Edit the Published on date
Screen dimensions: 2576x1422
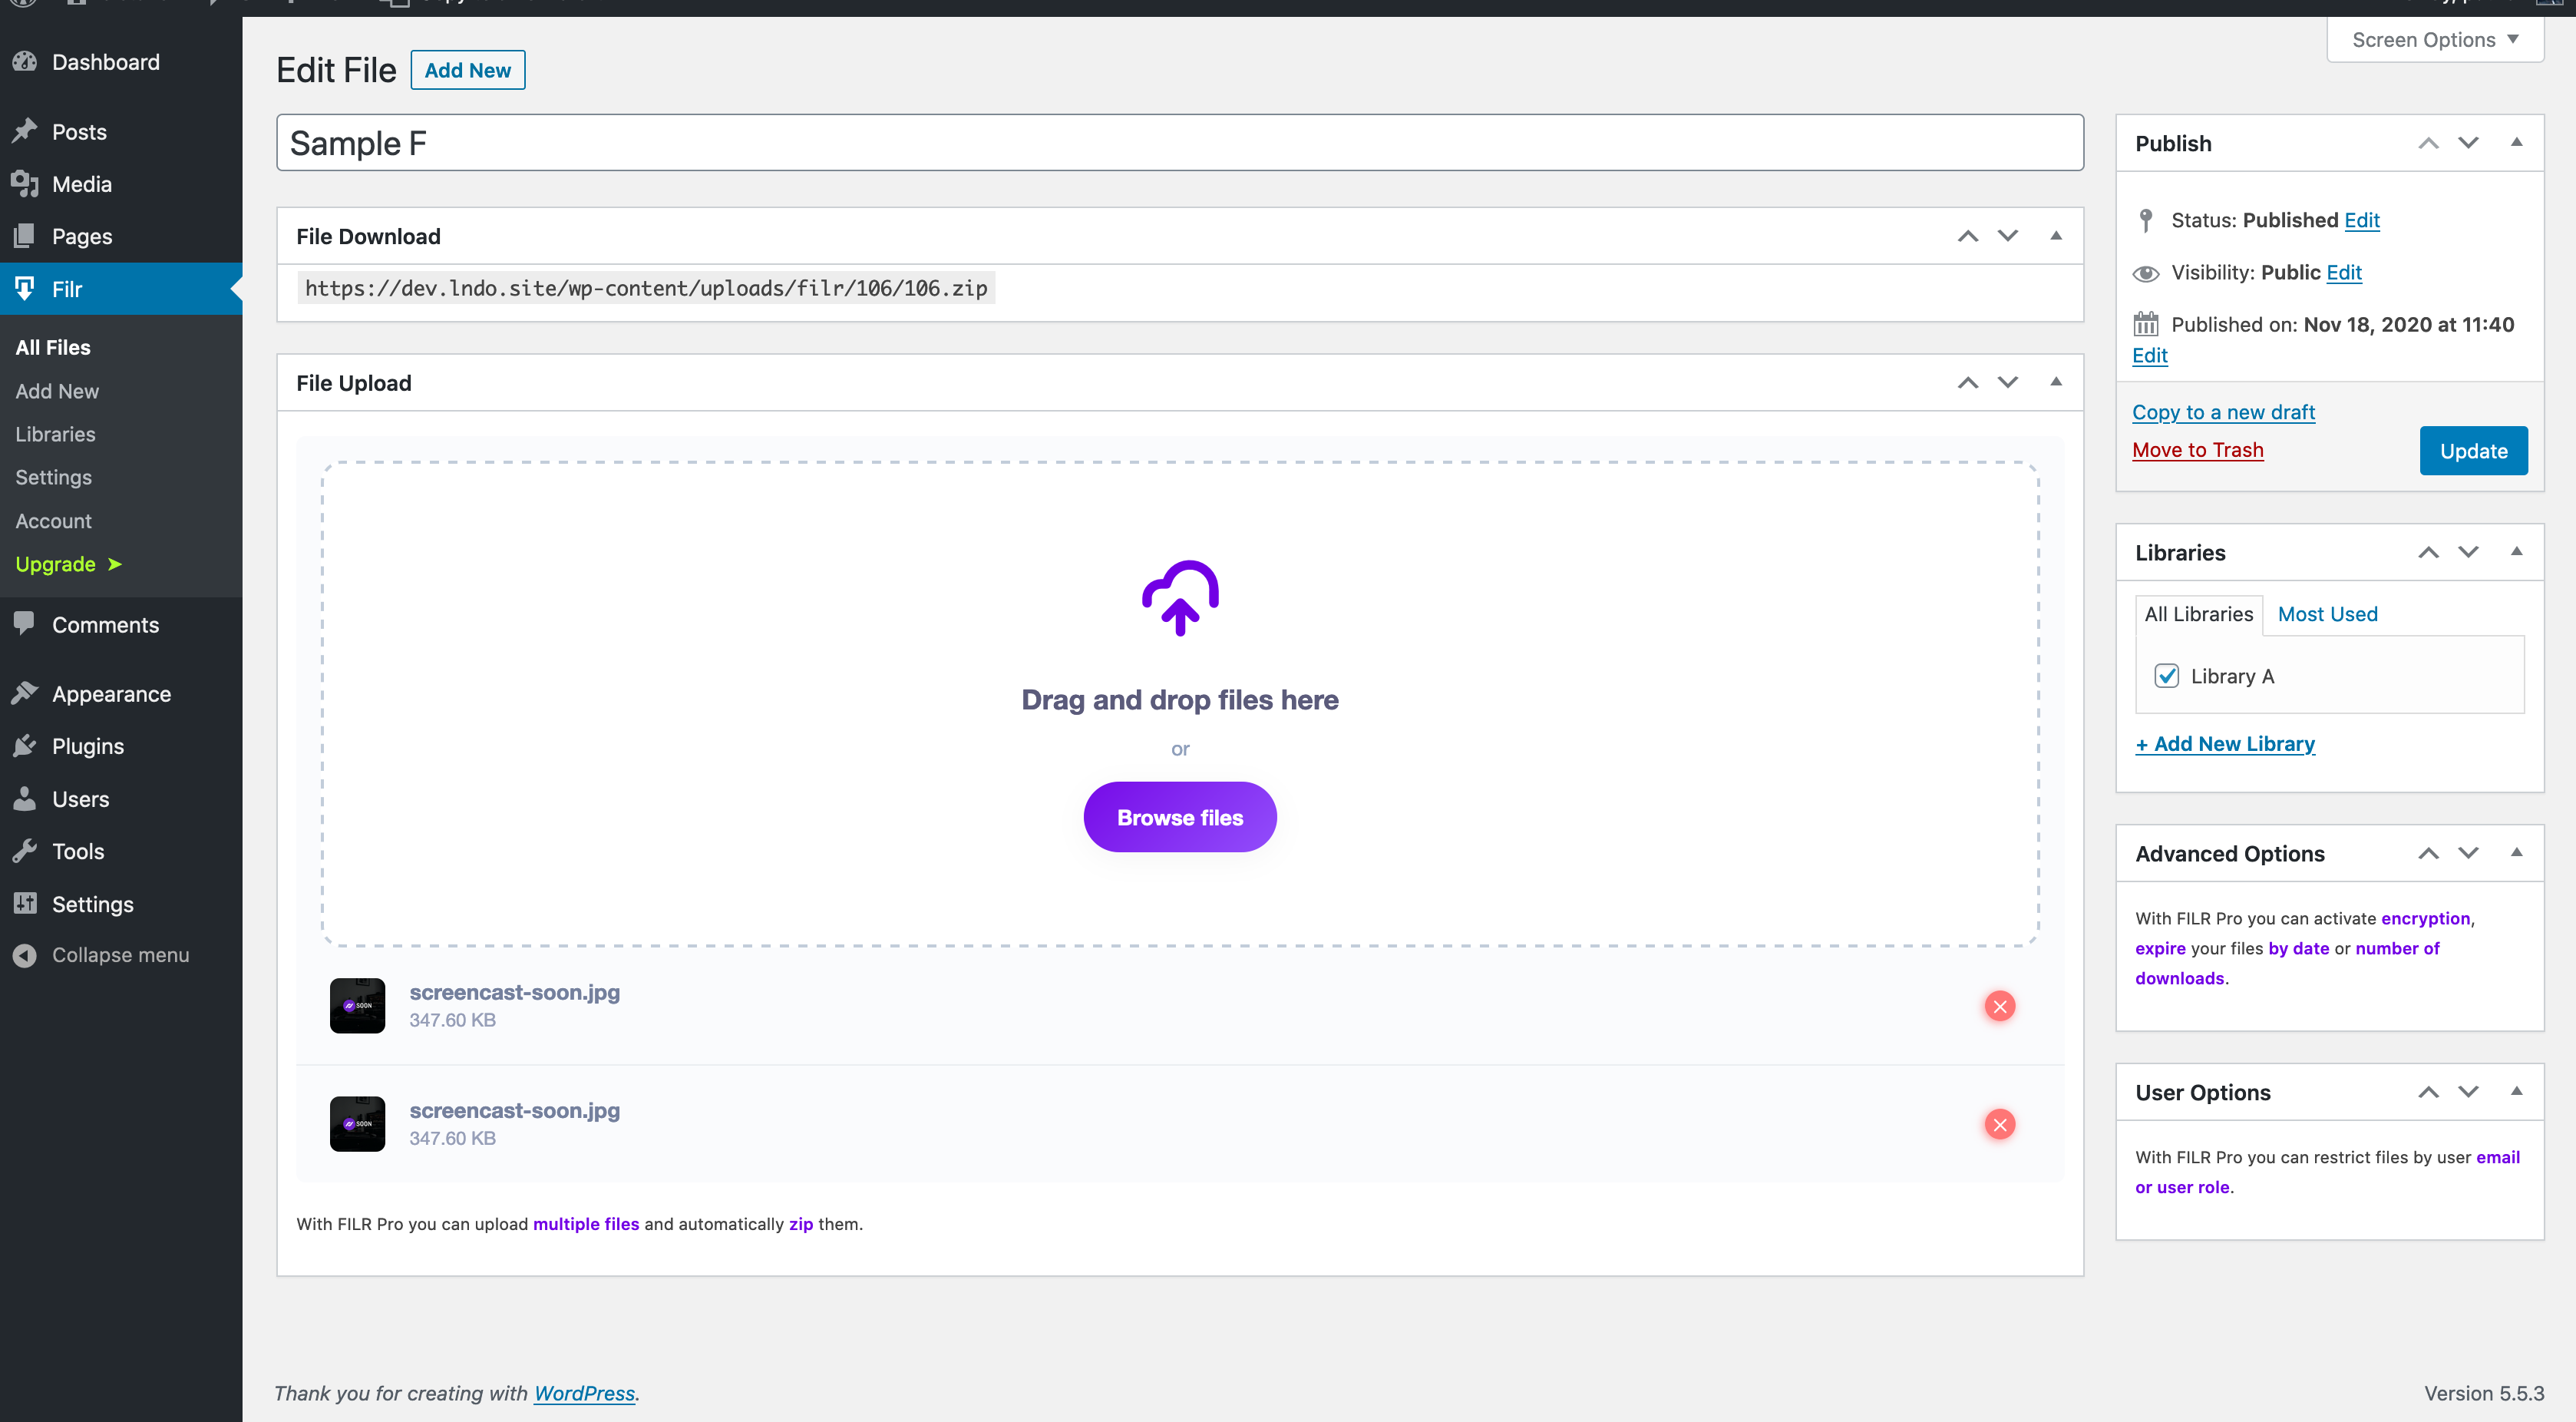(2149, 355)
